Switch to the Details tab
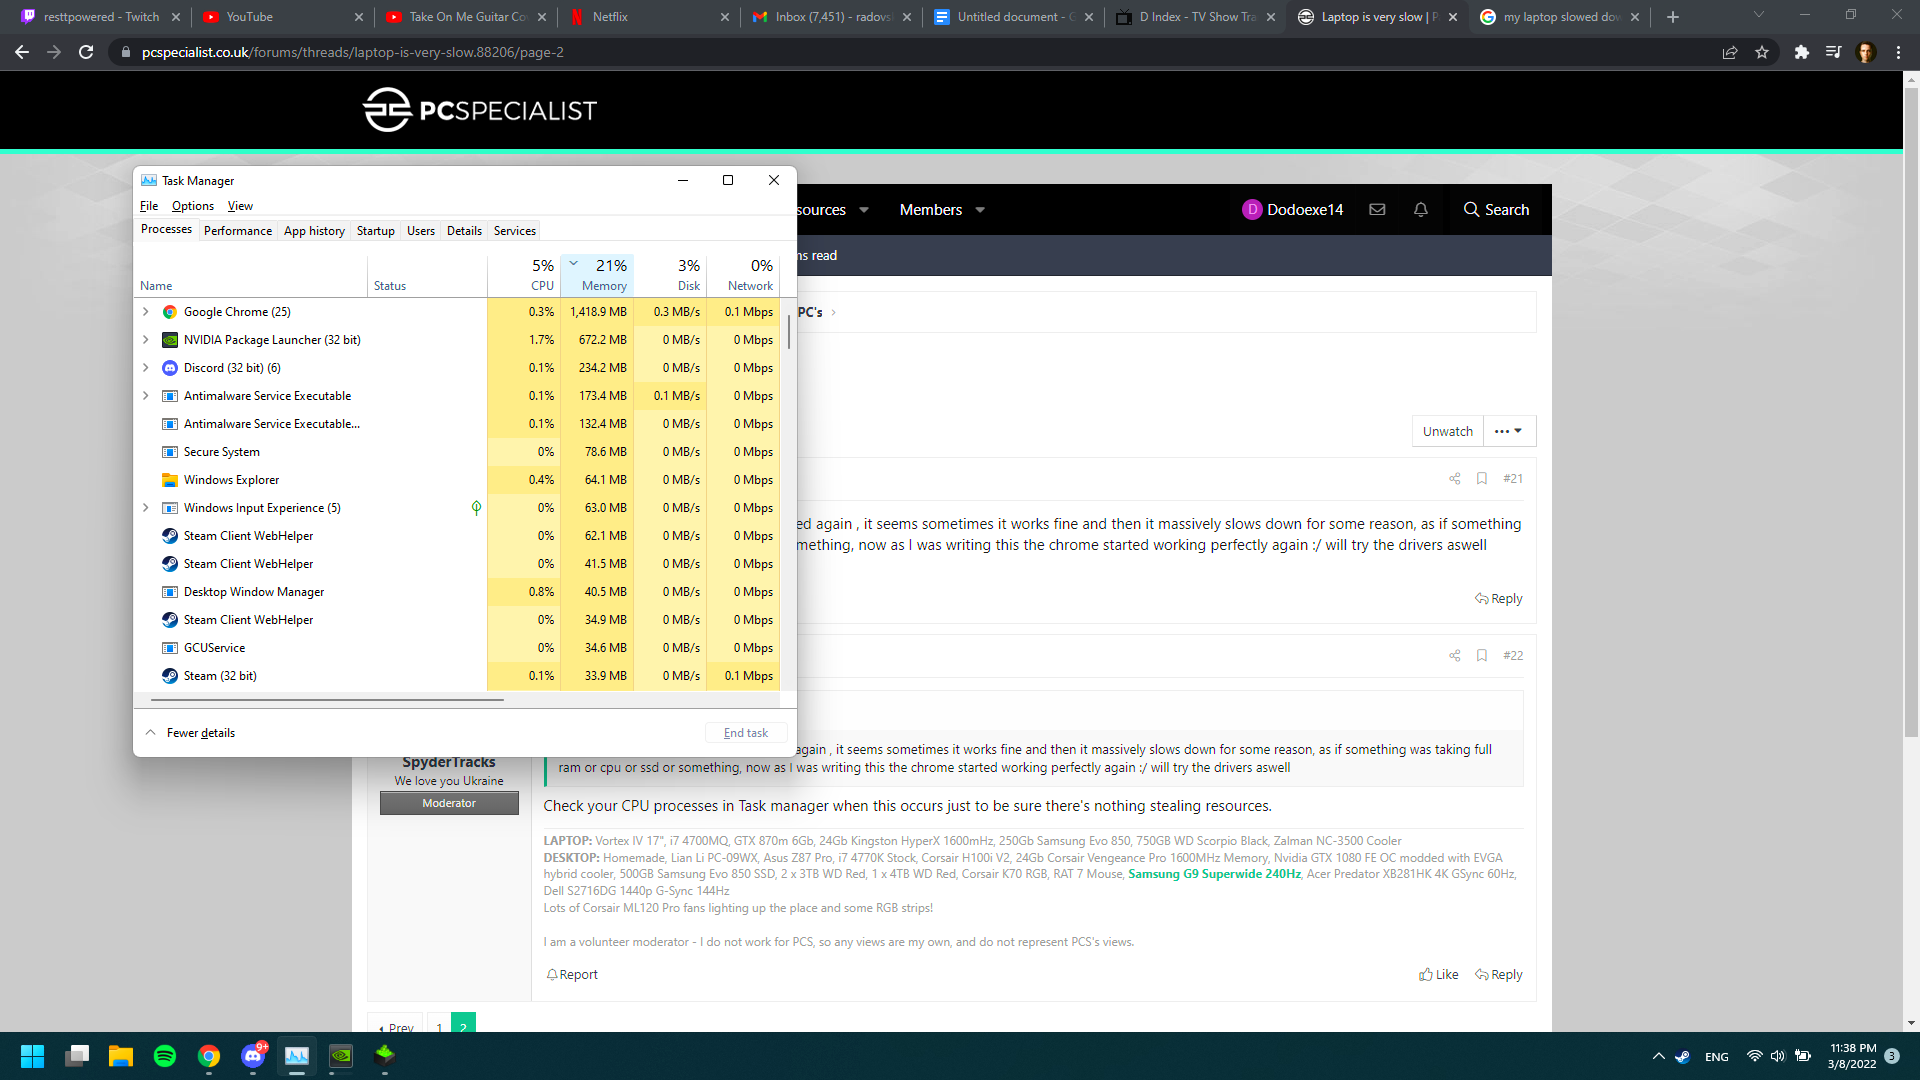The width and height of the screenshot is (1920, 1080). [x=464, y=231]
